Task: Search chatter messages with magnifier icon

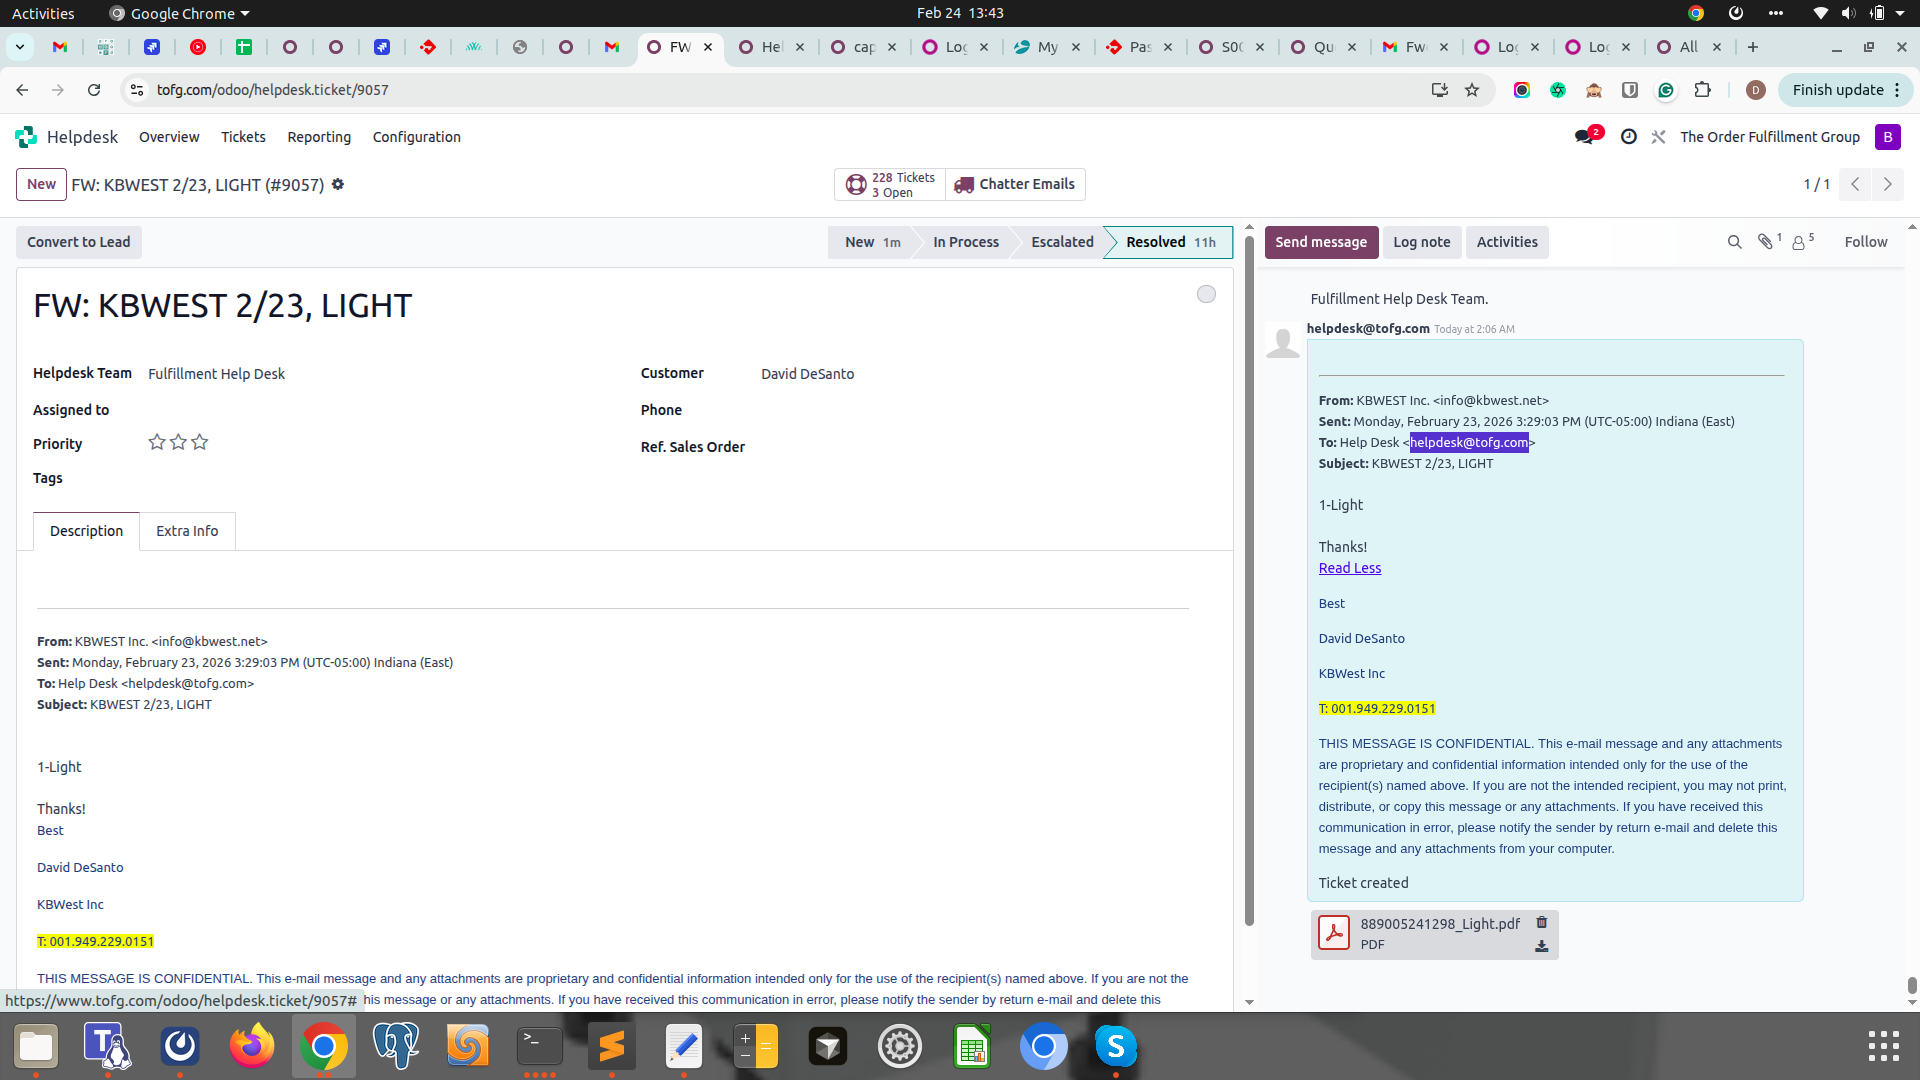Action: coord(1735,242)
